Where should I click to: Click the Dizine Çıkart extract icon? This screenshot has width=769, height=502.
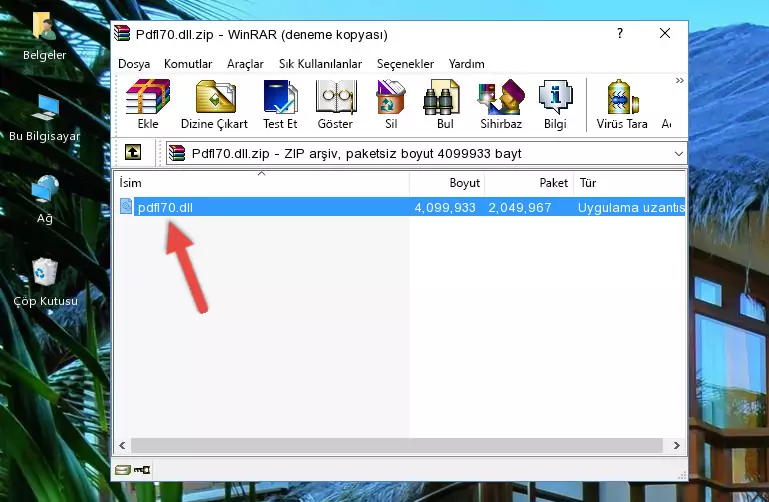(x=214, y=104)
